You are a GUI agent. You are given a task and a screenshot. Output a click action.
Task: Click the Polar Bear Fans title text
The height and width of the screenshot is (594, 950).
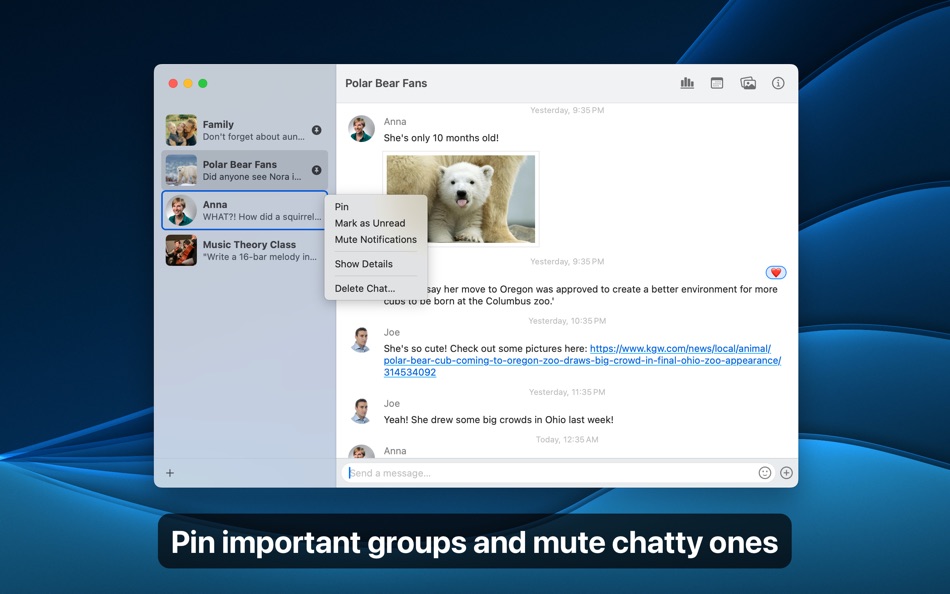pyautogui.click(x=386, y=83)
